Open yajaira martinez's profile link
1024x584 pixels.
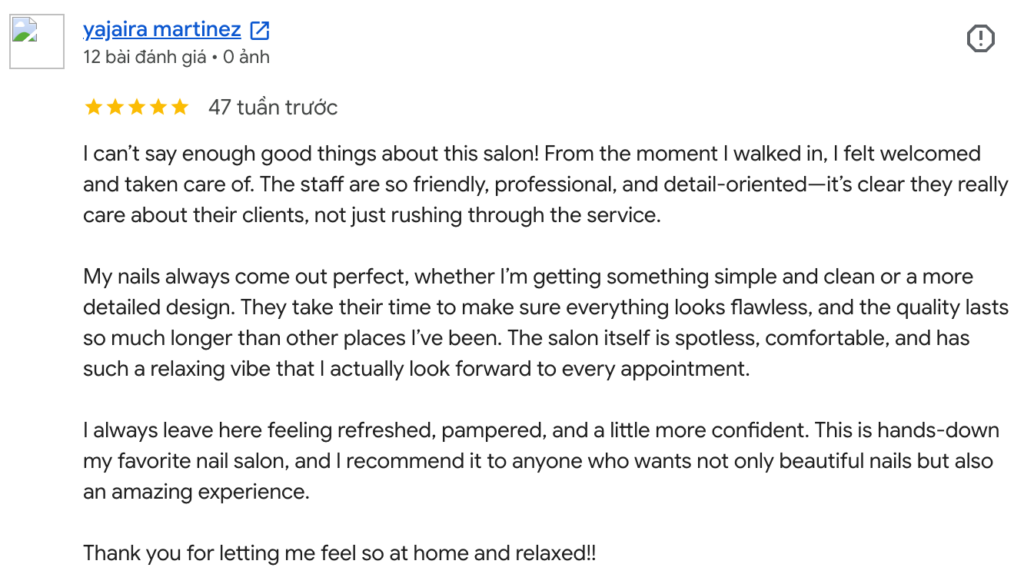coord(162,29)
